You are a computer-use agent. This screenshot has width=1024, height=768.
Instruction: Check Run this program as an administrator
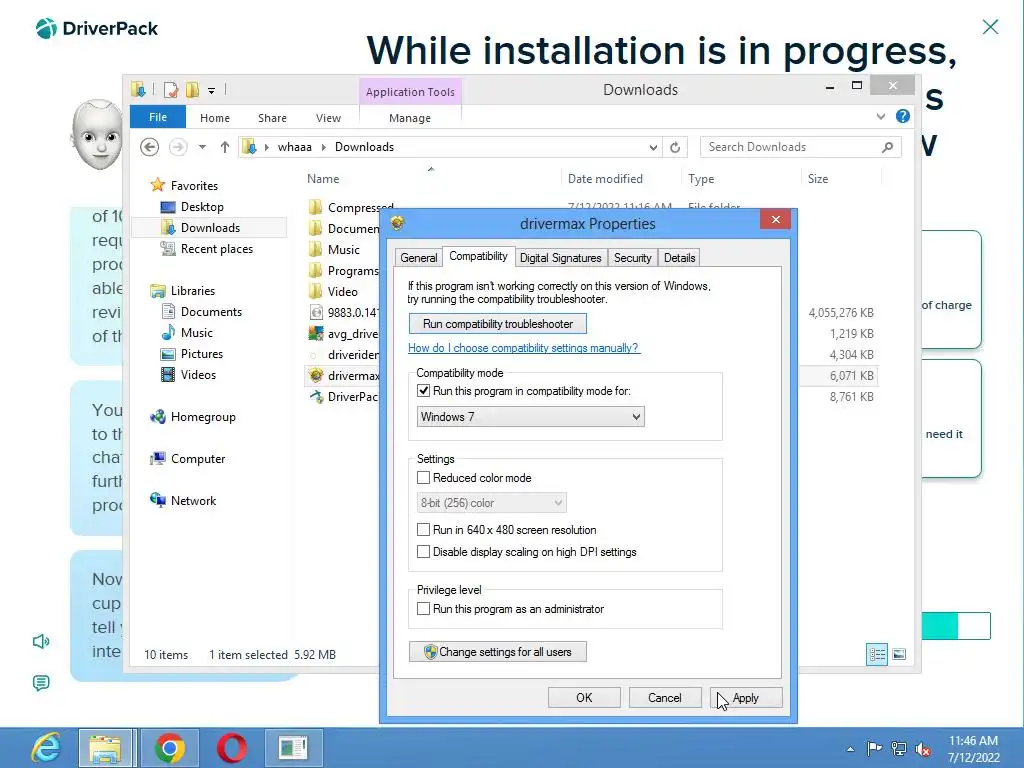(423, 609)
